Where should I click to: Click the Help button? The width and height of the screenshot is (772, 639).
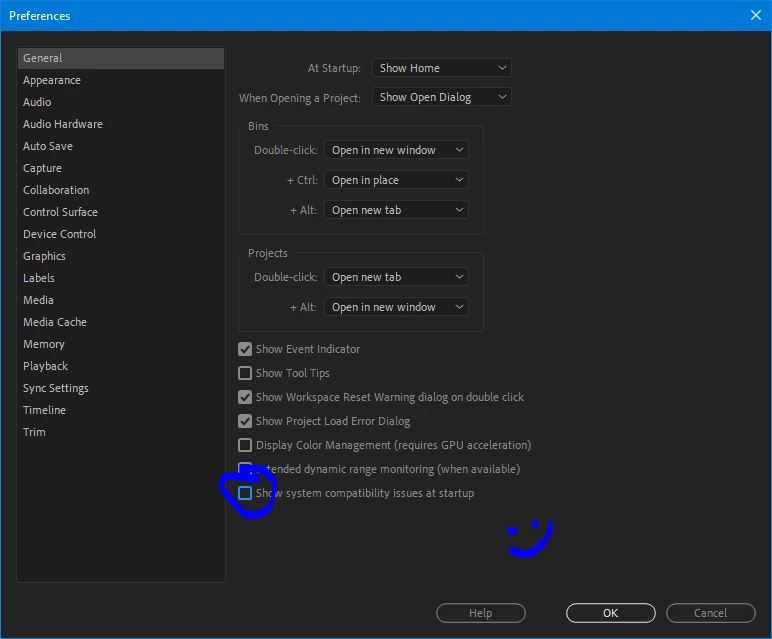pyautogui.click(x=481, y=613)
